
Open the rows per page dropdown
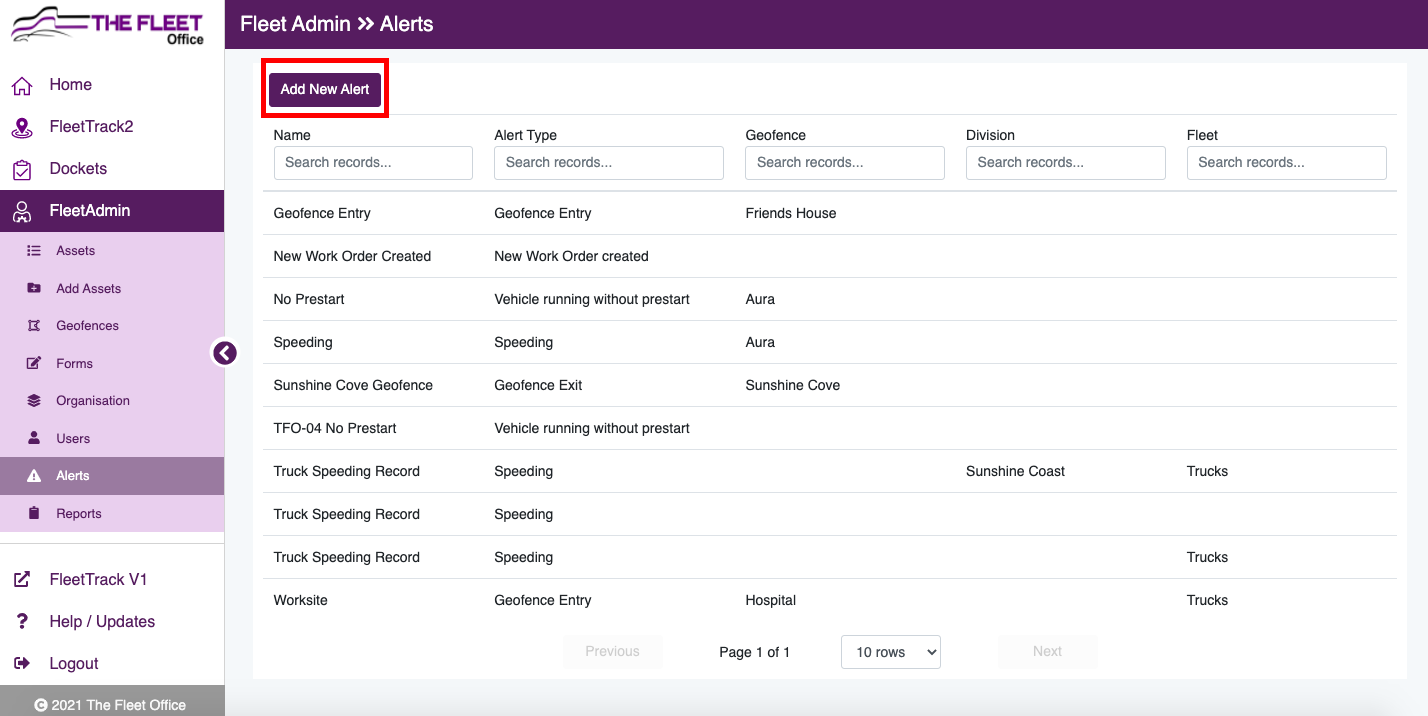(891, 652)
